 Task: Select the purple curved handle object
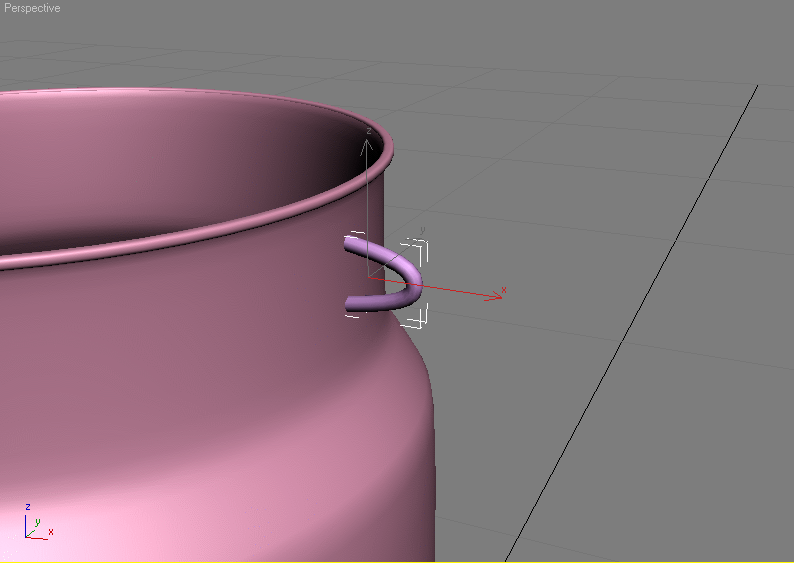(x=385, y=274)
